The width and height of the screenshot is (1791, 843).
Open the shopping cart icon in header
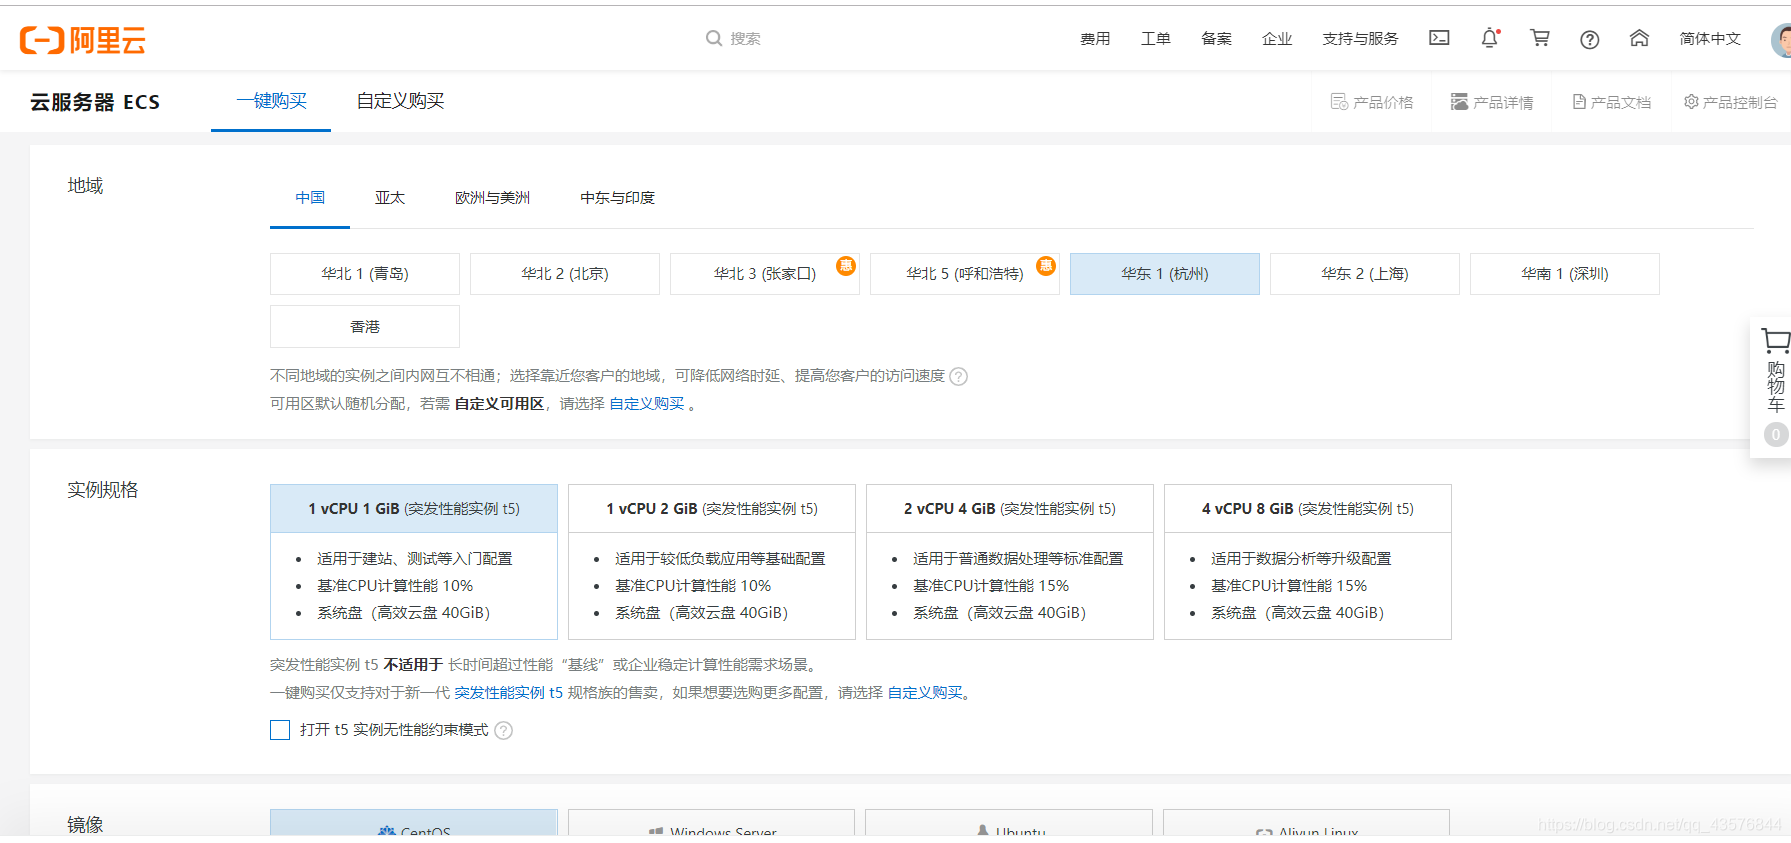click(x=1540, y=38)
